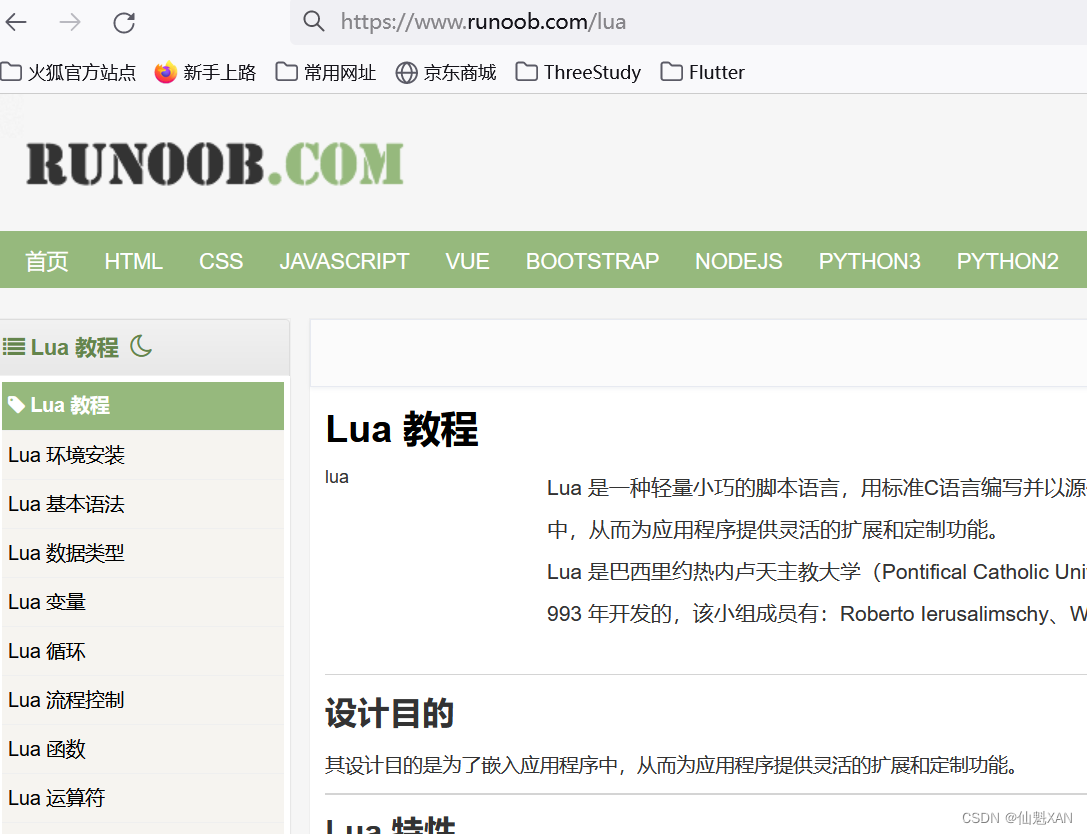The image size is (1087, 834).
Task: Open the Lua 环境安装 tutorial page
Action: [66, 455]
